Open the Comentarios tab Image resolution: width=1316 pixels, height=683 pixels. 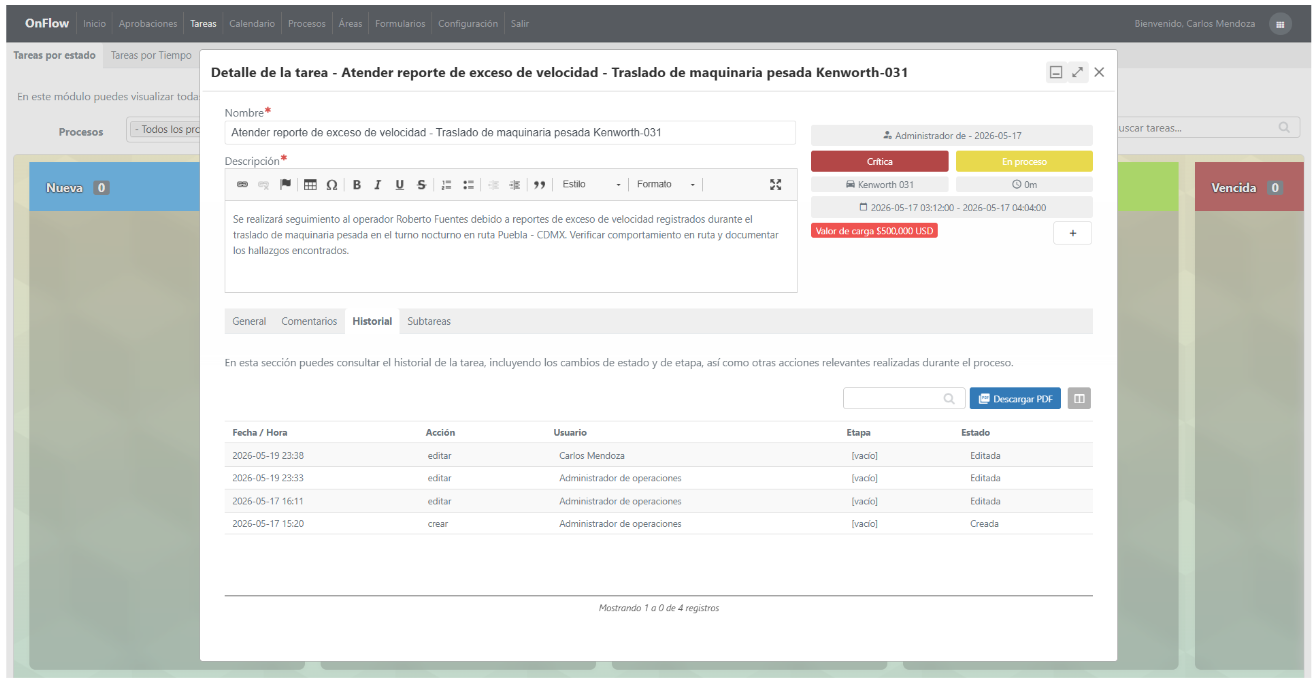[309, 321]
